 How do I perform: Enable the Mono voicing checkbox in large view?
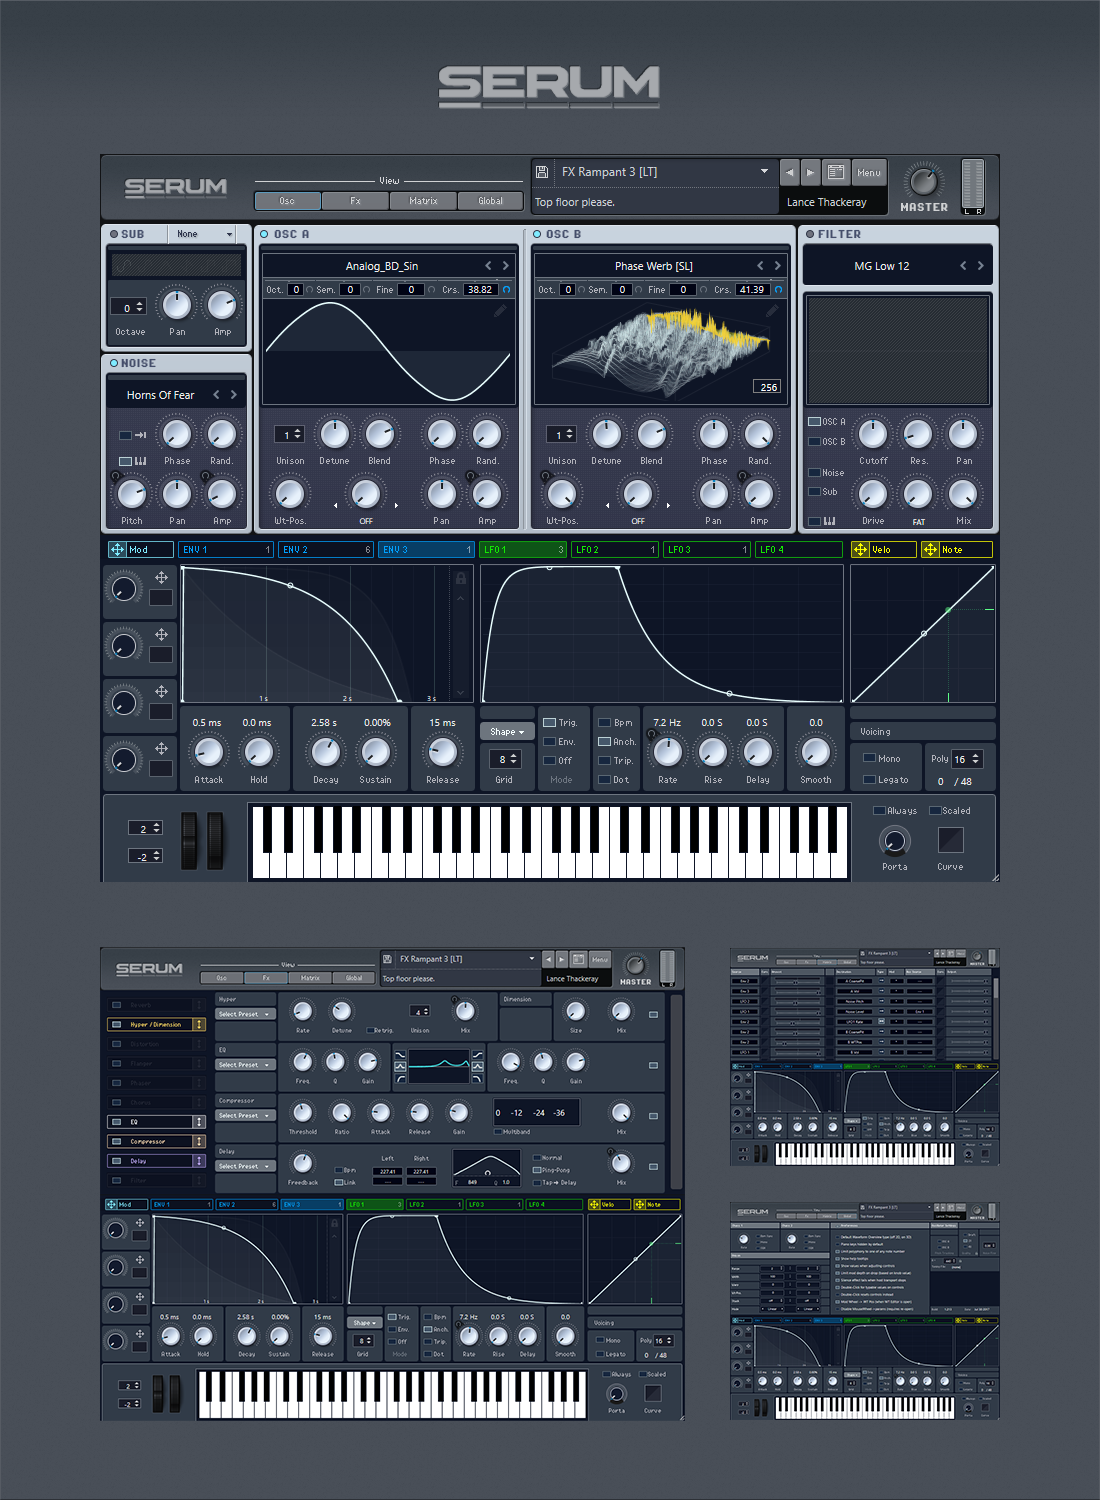[x=870, y=758]
